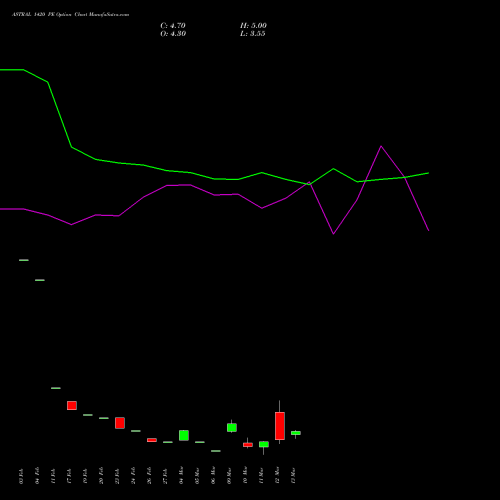Screen dimensions: 500x500
Task: Click the '05 Mar' date axis label
Action: [197, 476]
